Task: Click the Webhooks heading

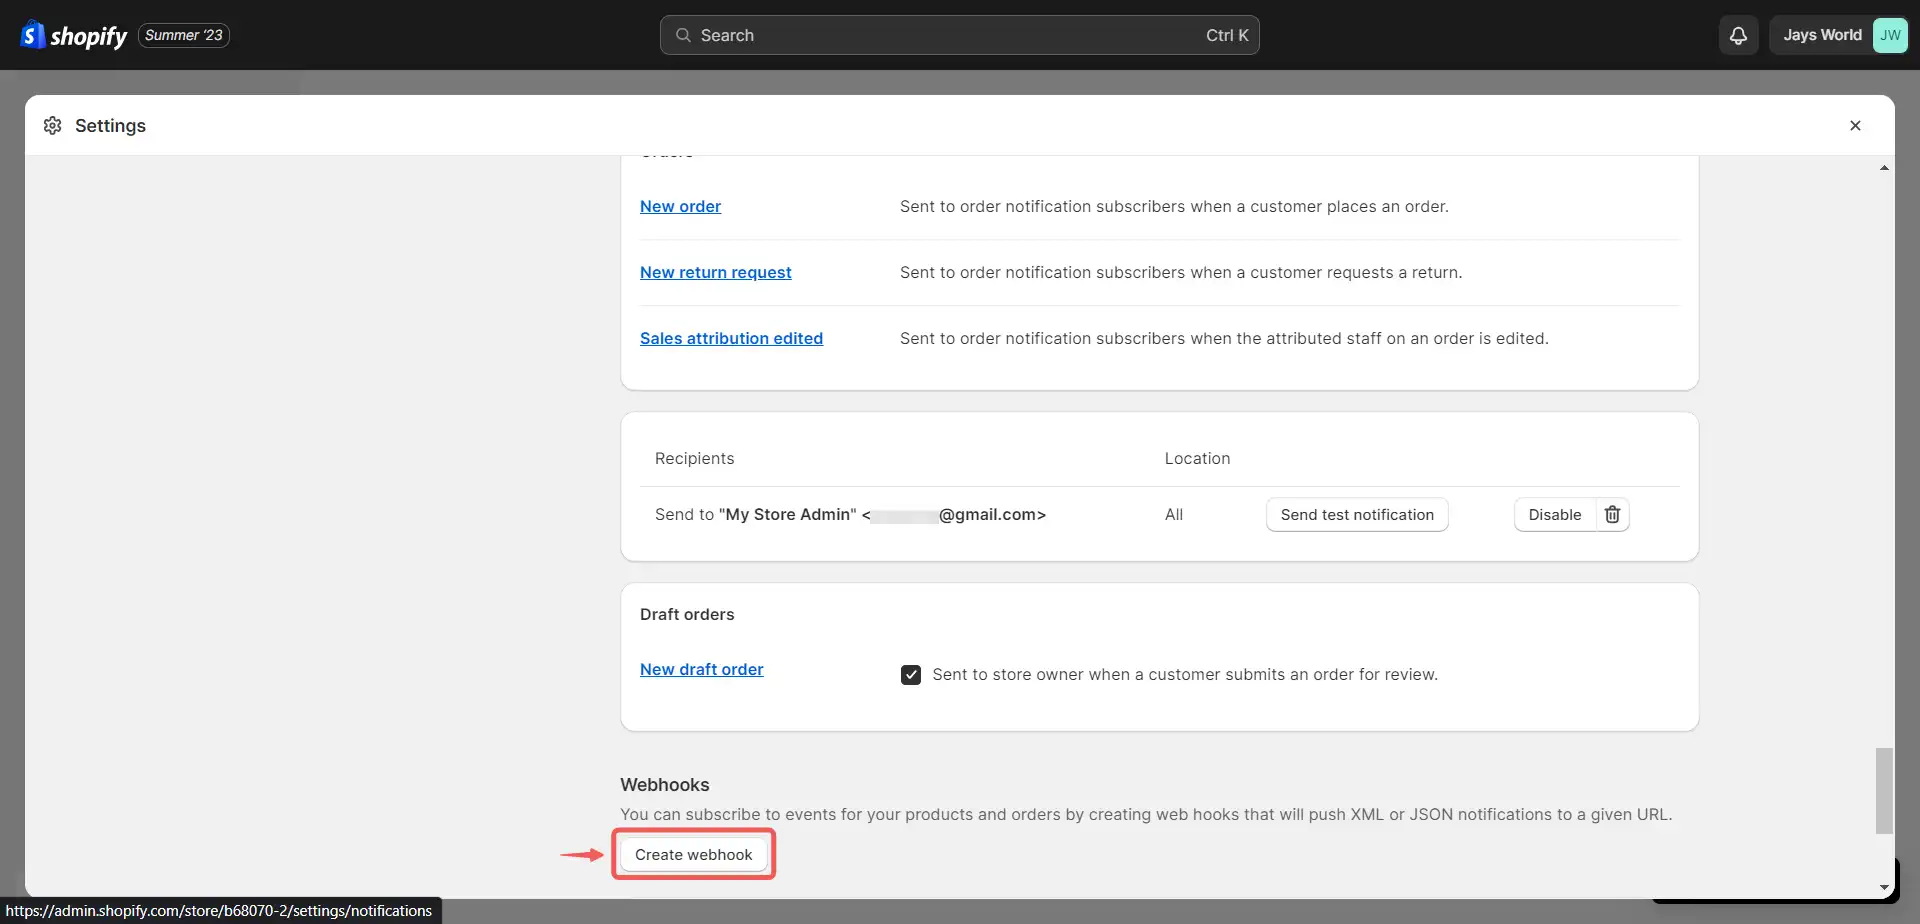Action: tap(664, 785)
